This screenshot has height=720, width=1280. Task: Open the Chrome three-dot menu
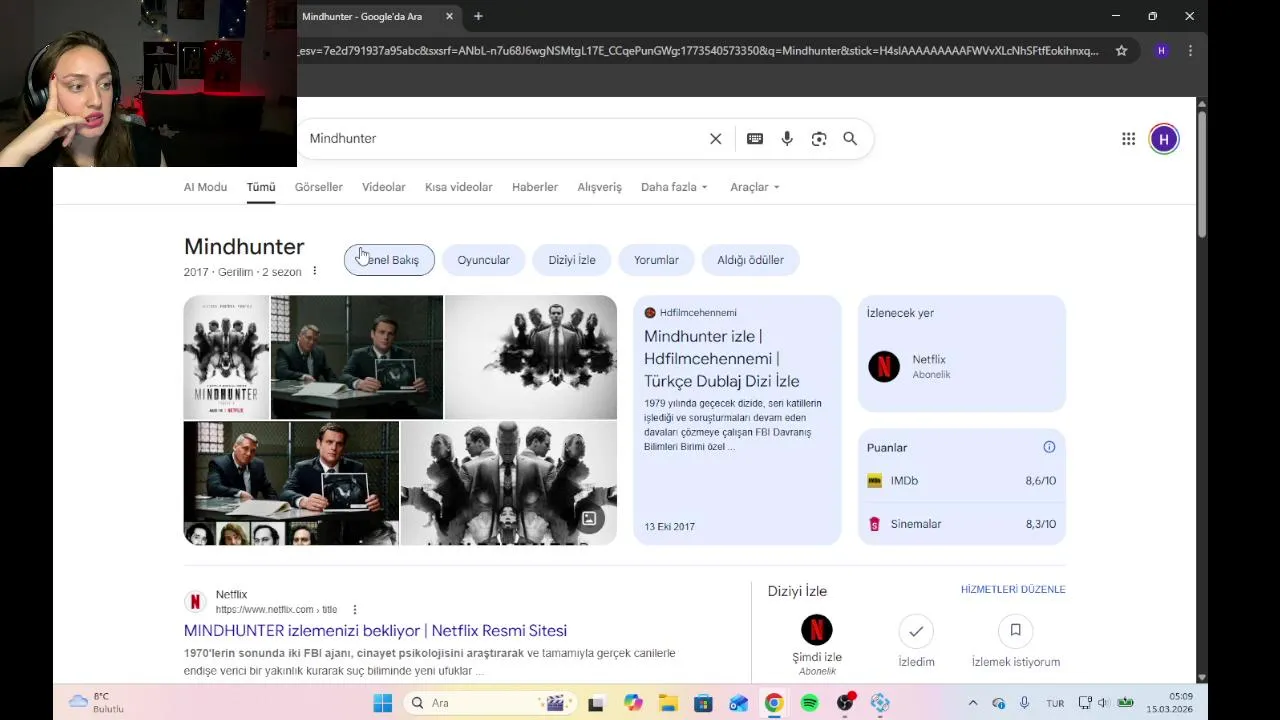tap(1190, 51)
